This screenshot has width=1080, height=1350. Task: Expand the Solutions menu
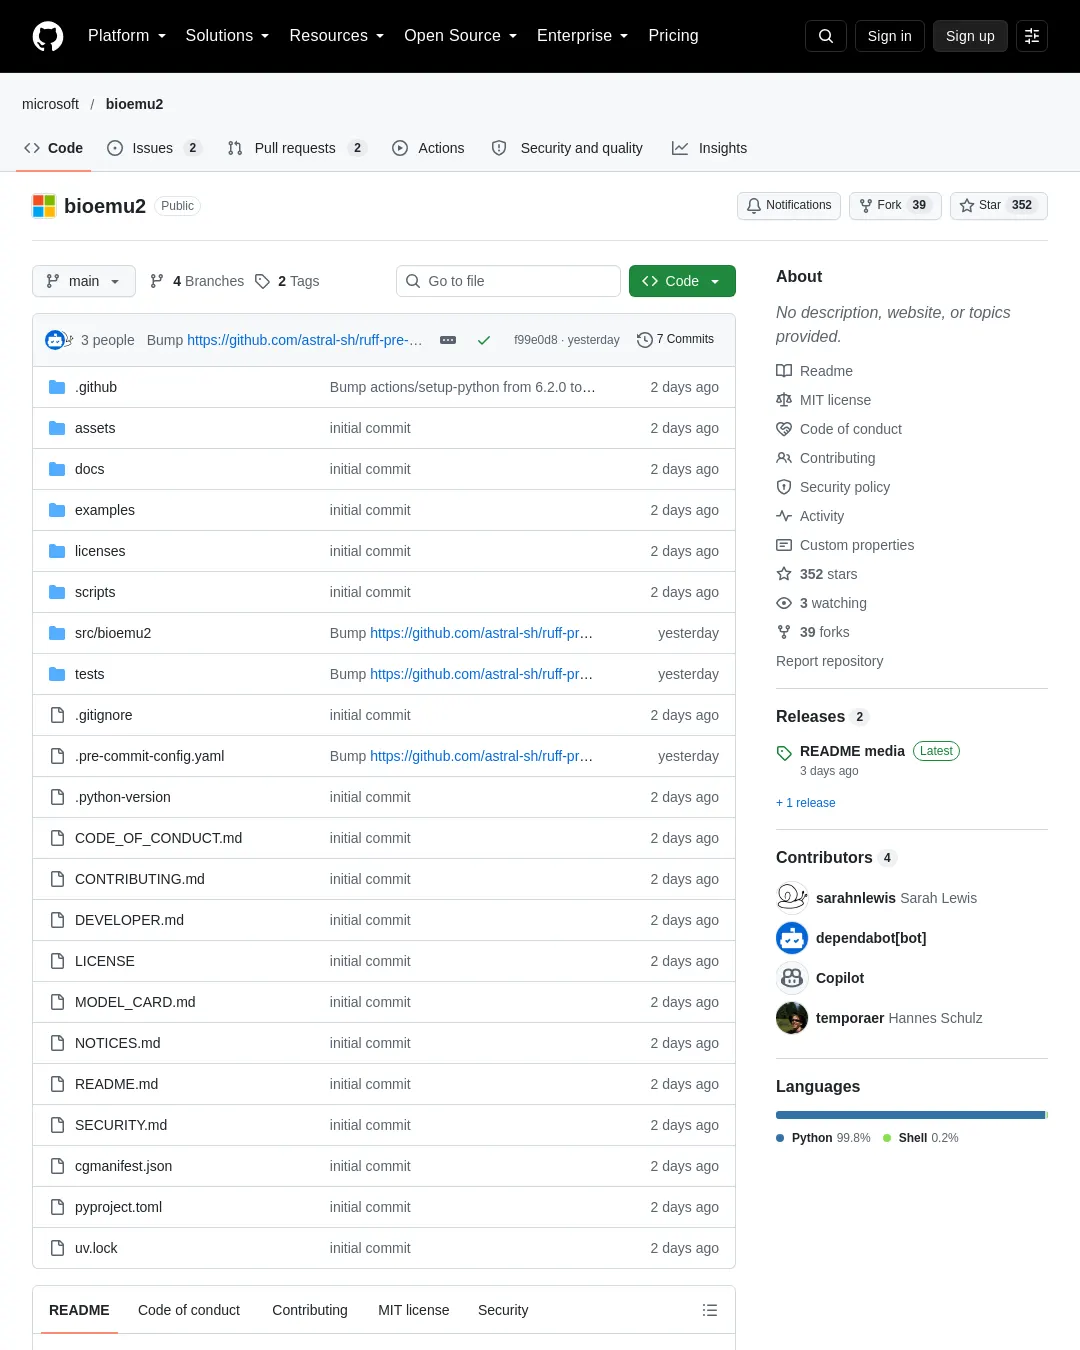click(x=227, y=36)
